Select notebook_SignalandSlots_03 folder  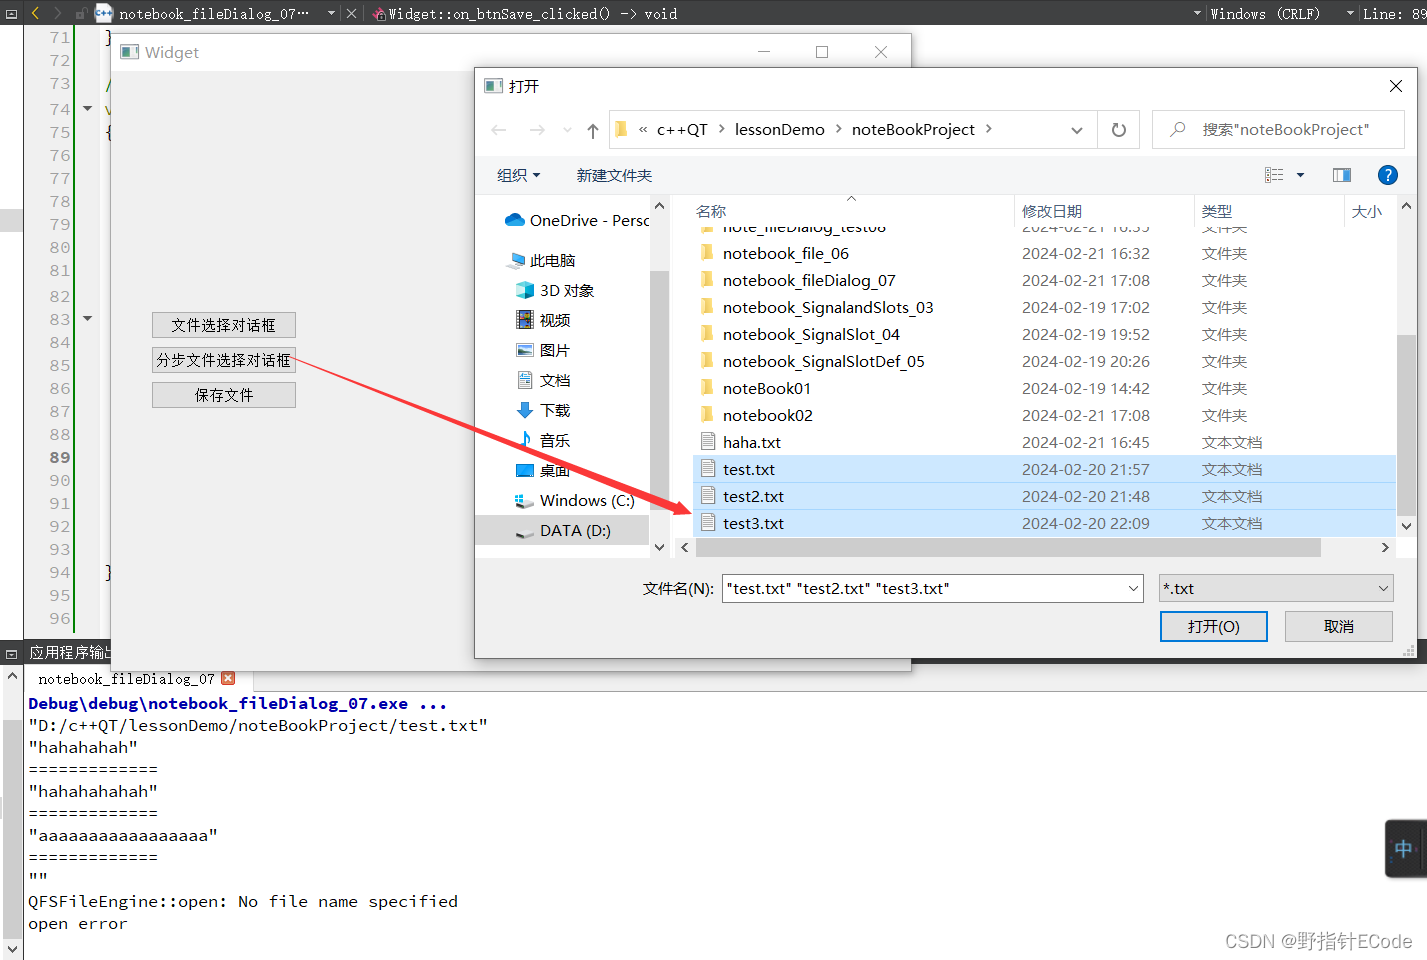click(x=828, y=307)
